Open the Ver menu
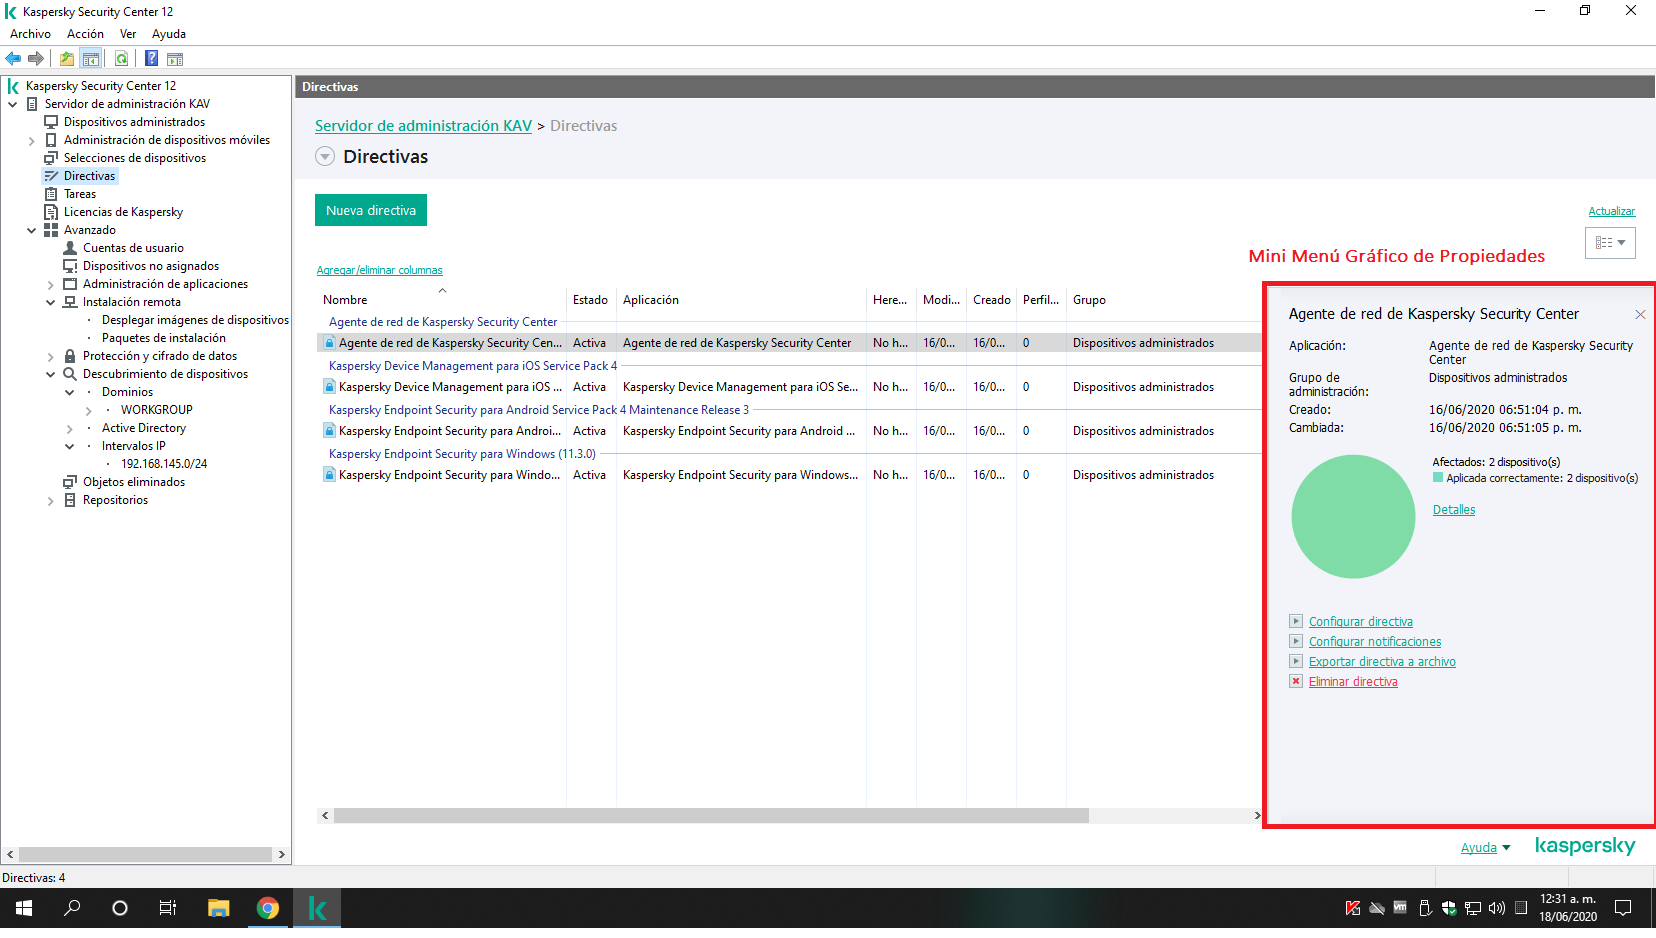The image size is (1656, 938). pos(128,34)
